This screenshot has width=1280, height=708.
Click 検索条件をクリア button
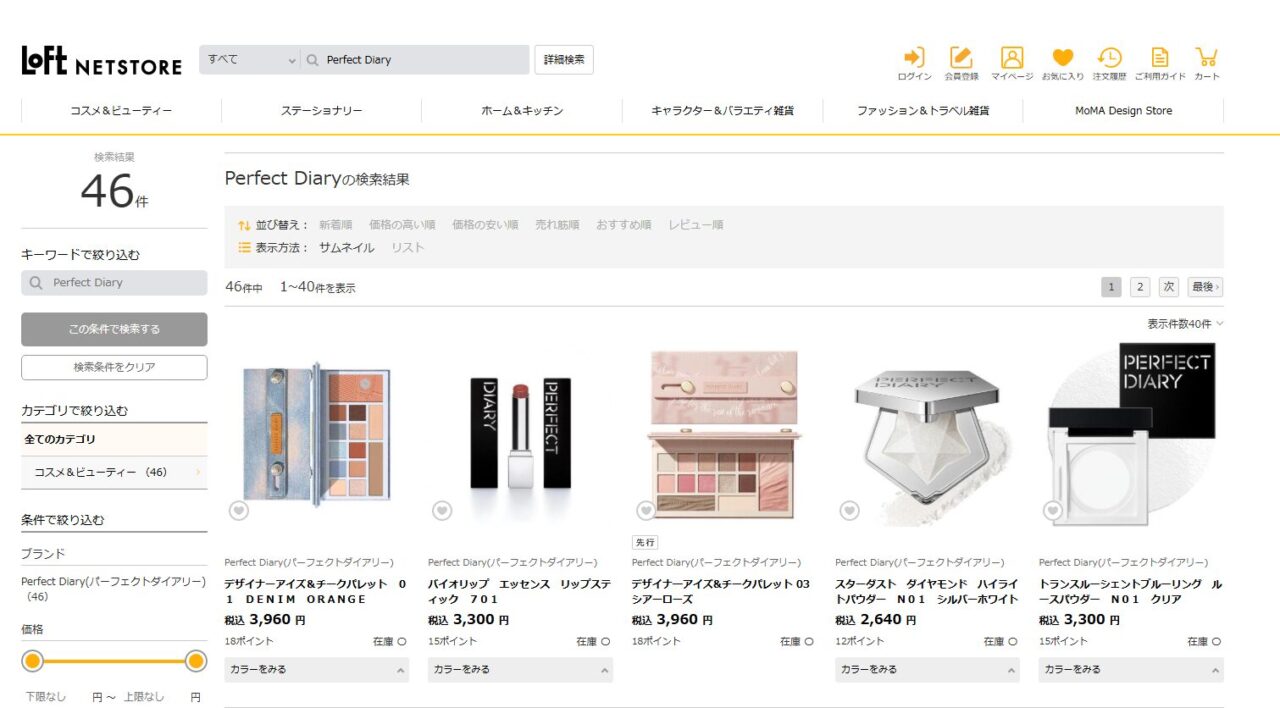[114, 367]
